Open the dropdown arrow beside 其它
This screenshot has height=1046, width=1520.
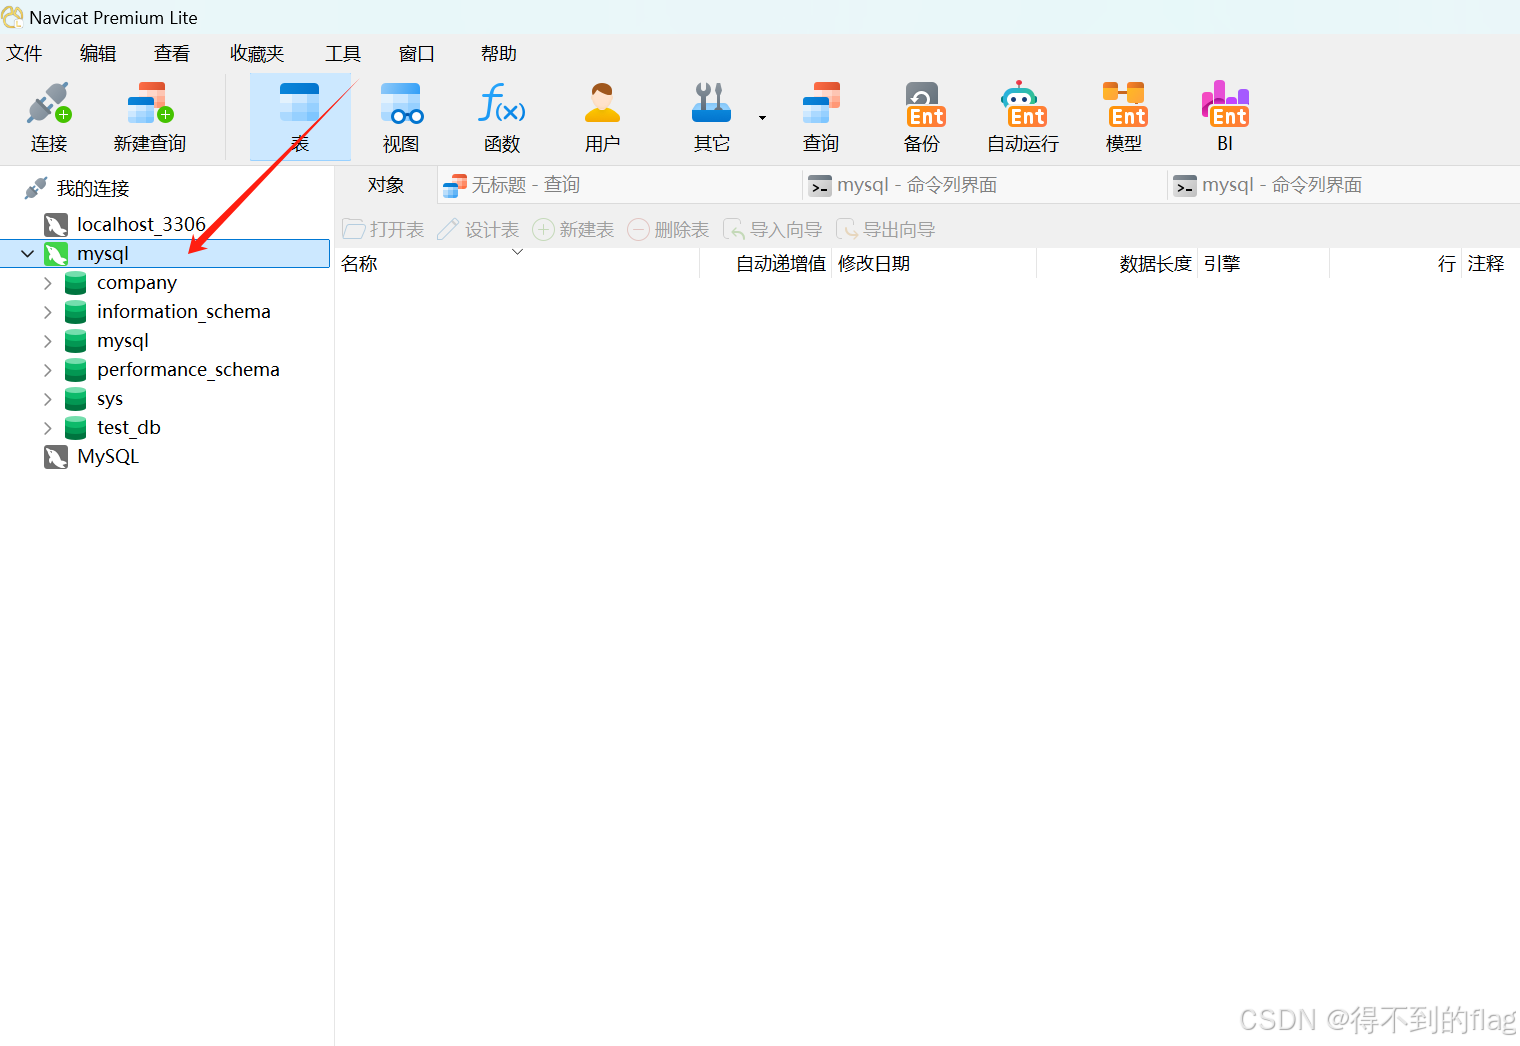(x=762, y=118)
